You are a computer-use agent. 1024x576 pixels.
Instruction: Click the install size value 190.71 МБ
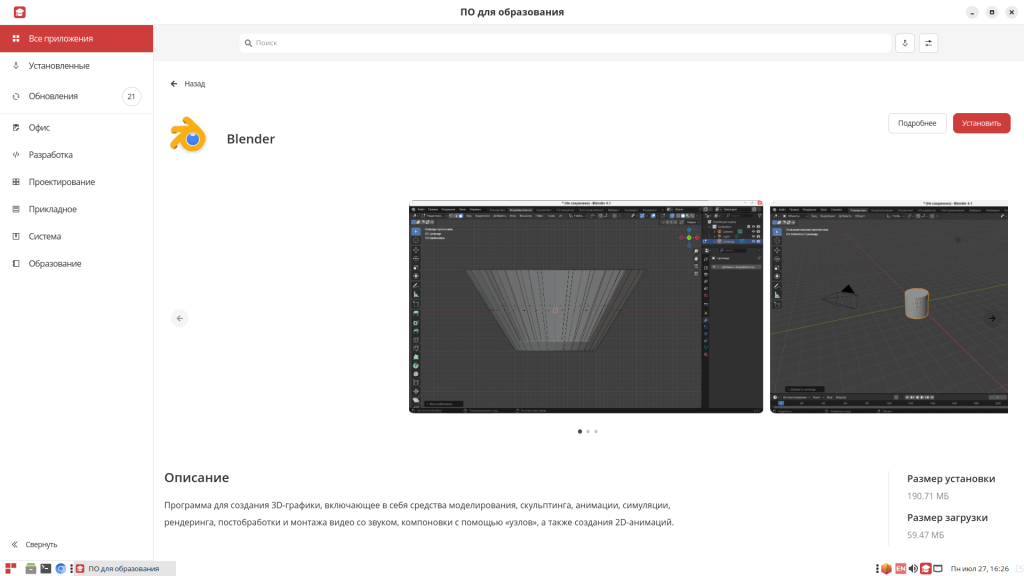[x=927, y=496]
